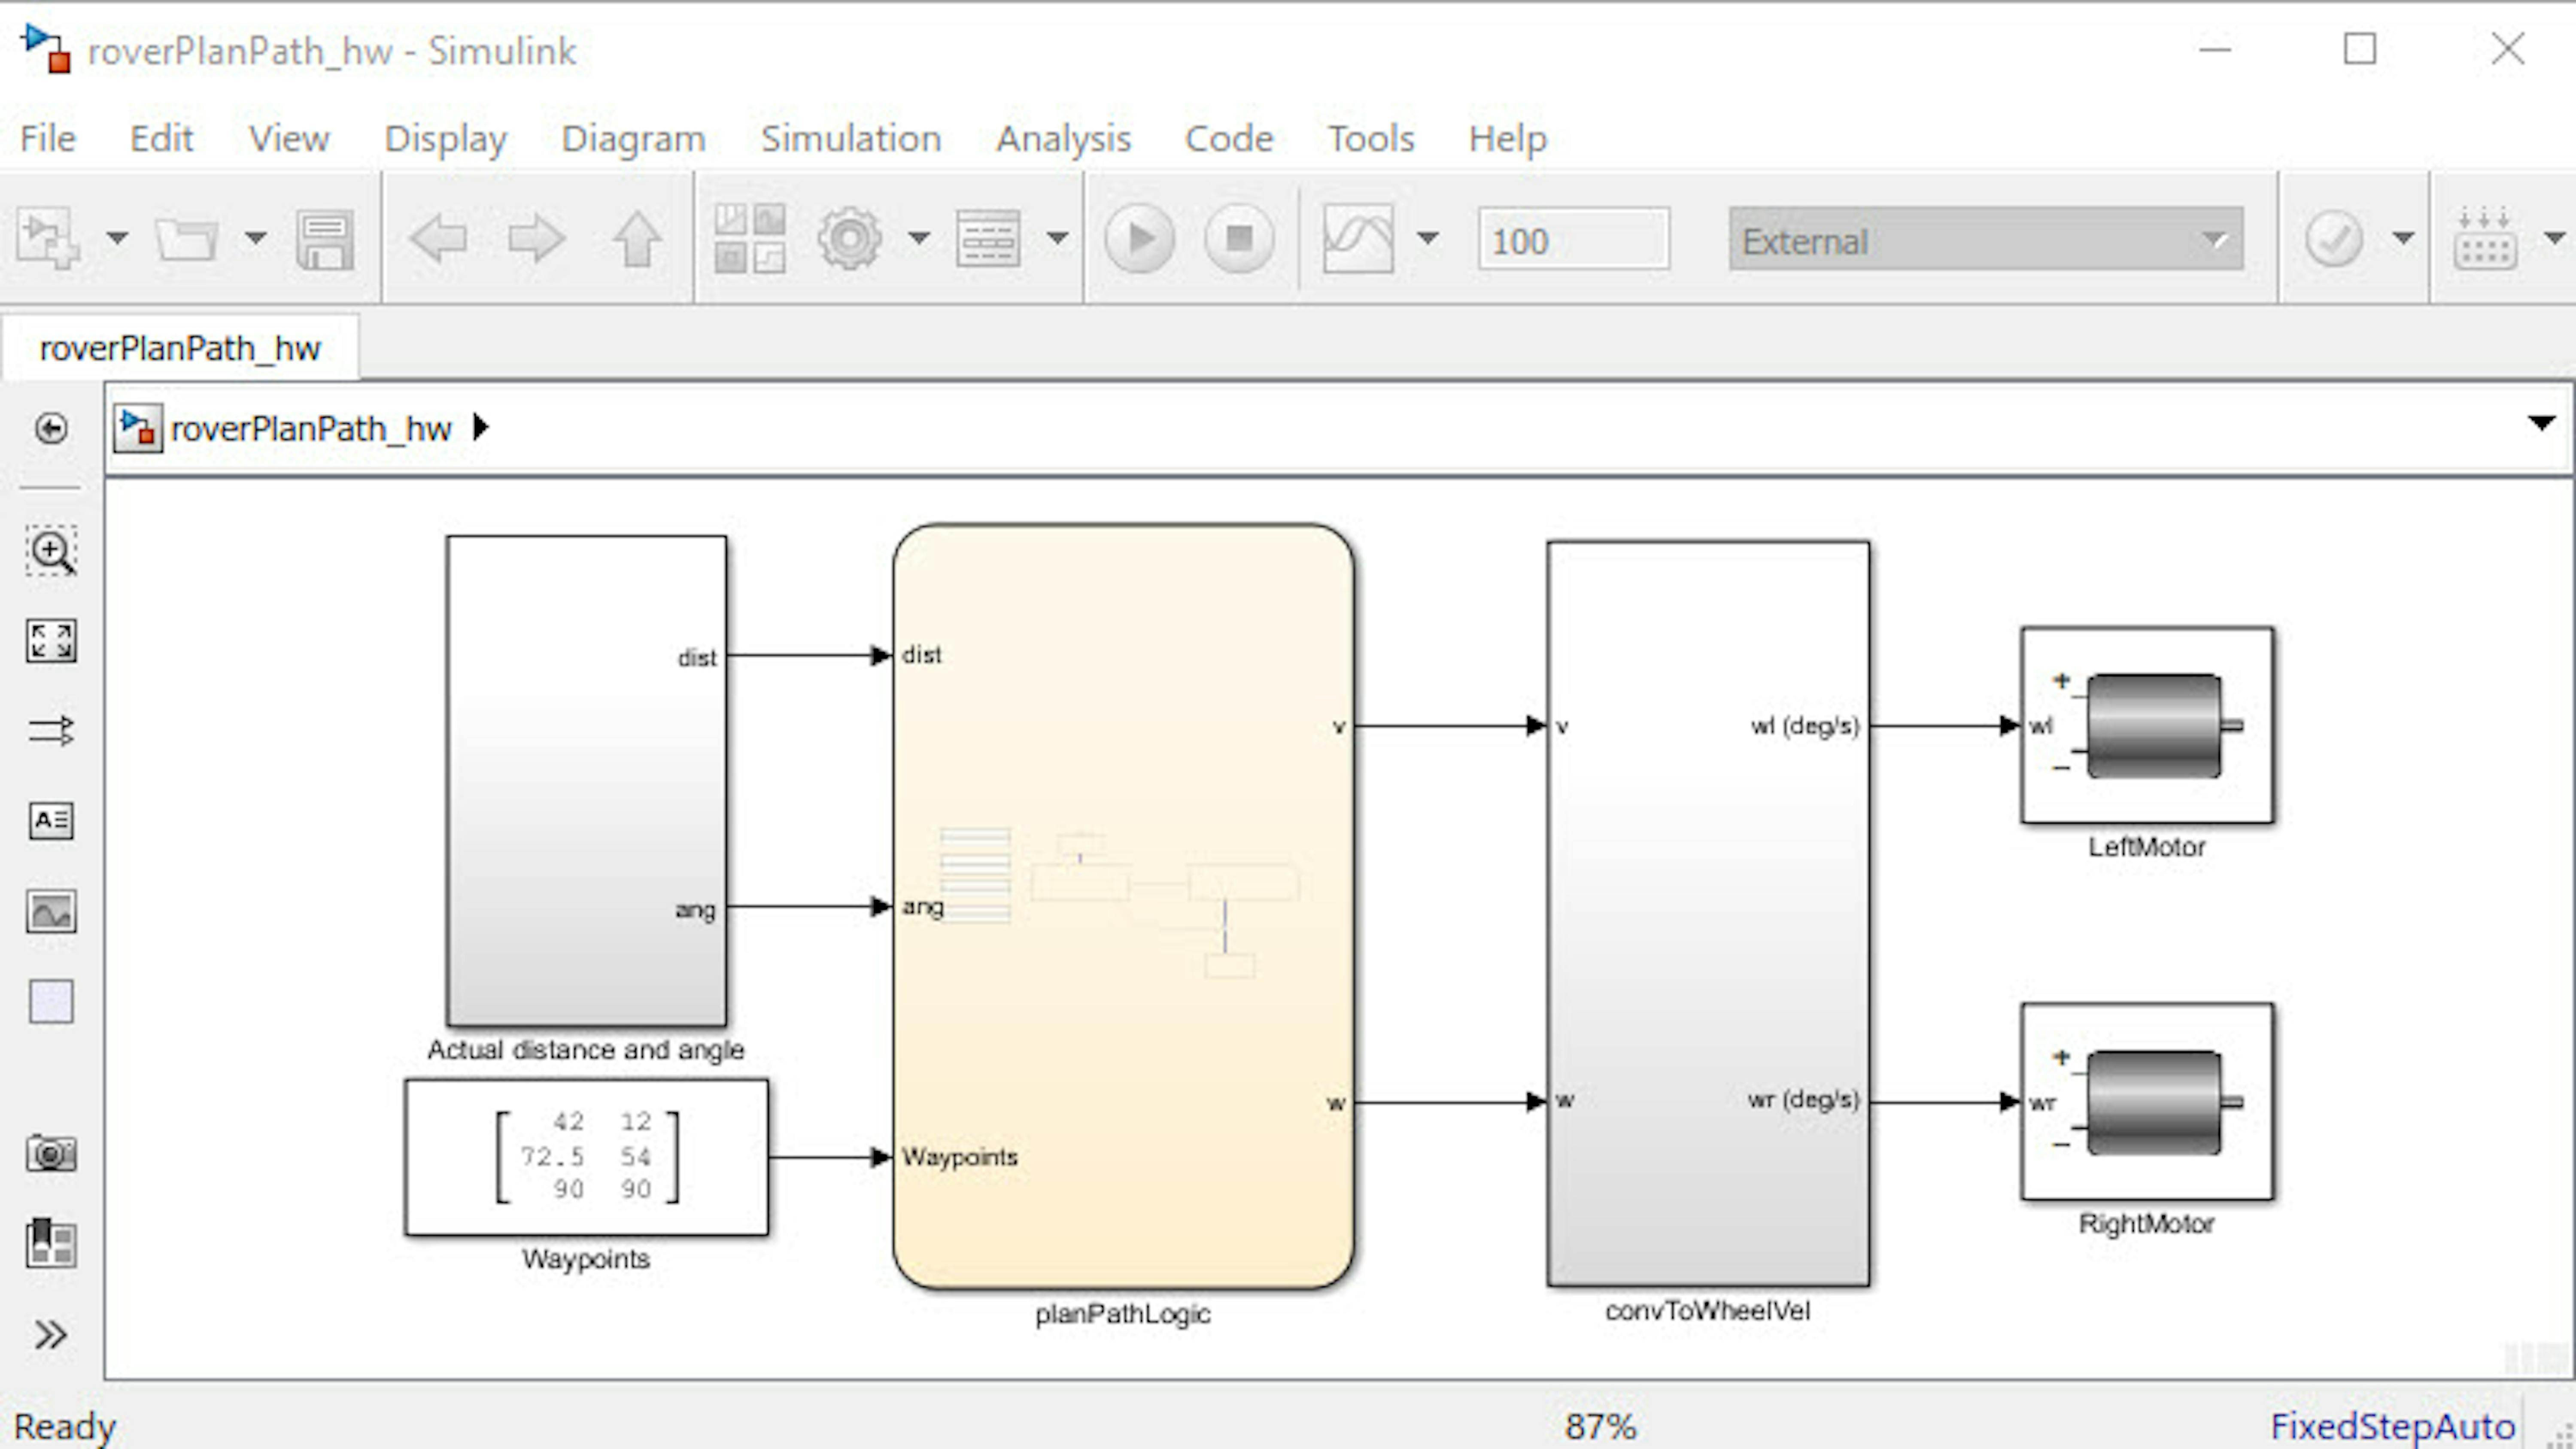This screenshot has width=2576, height=1449.
Task: Open the Analysis menu
Action: pos(1063,138)
